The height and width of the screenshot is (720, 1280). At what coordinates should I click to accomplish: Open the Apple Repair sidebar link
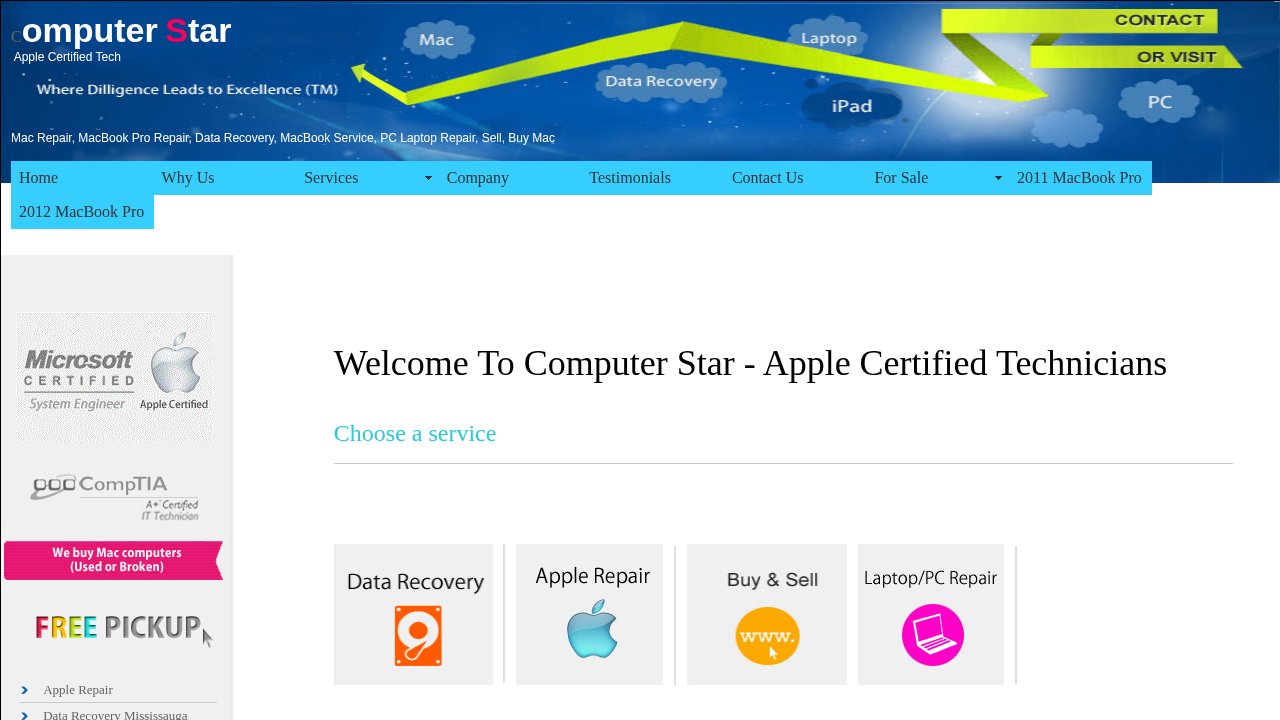pos(78,690)
